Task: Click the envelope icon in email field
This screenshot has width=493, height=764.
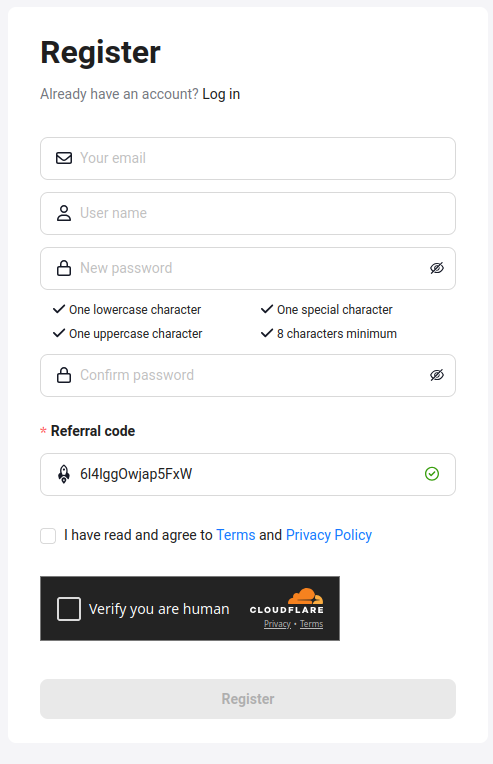Action: (64, 158)
